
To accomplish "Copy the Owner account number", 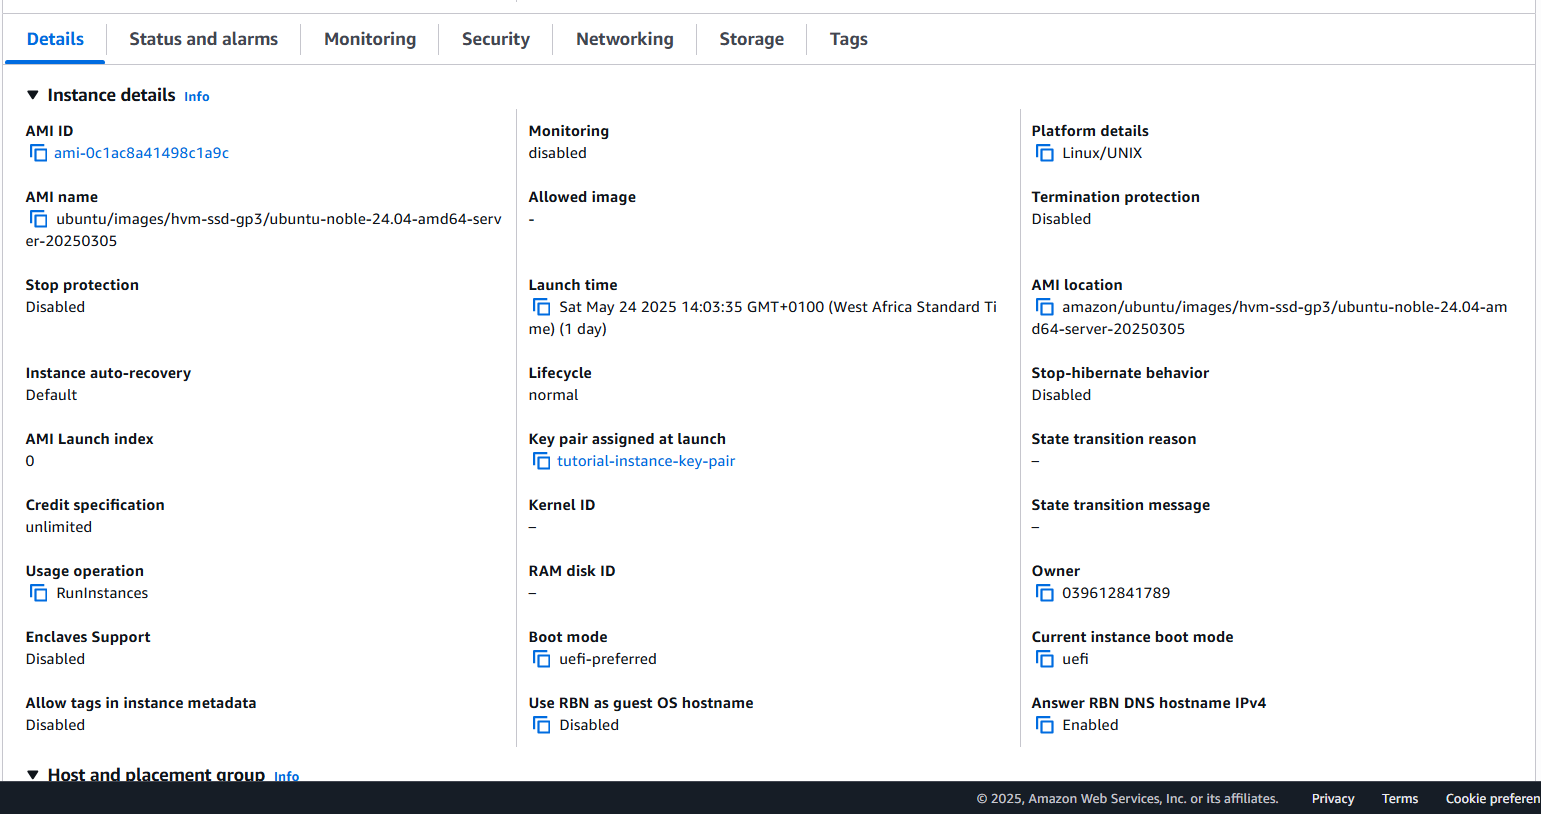I will pyautogui.click(x=1044, y=593).
